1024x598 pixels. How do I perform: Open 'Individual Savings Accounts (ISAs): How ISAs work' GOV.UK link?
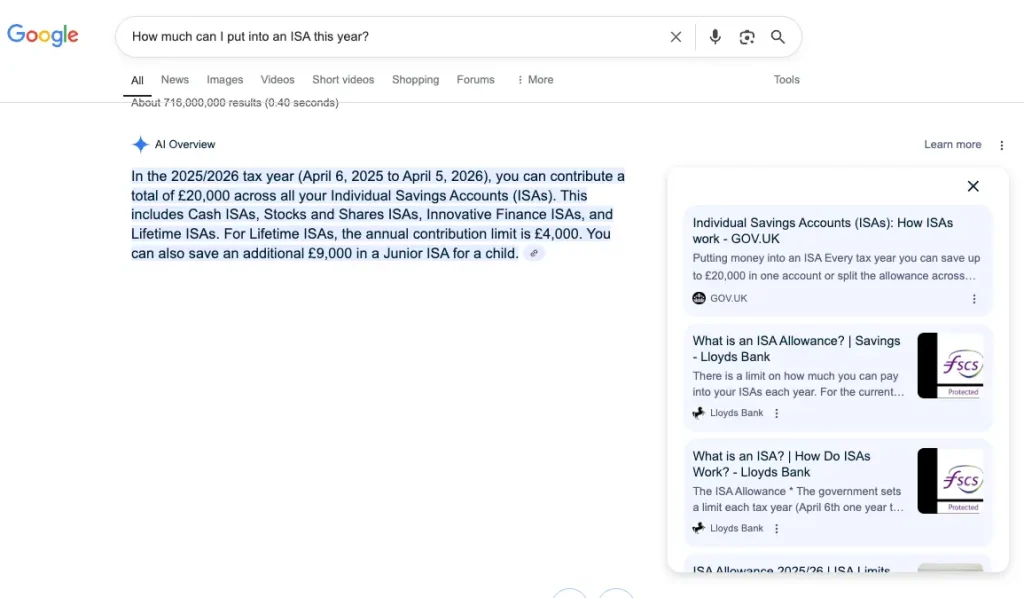tap(822, 230)
